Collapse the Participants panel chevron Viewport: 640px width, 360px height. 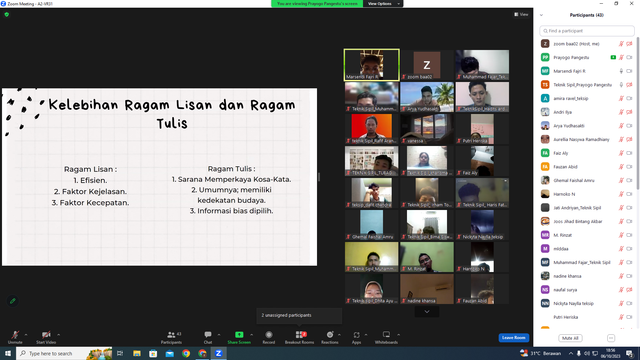click(542, 15)
